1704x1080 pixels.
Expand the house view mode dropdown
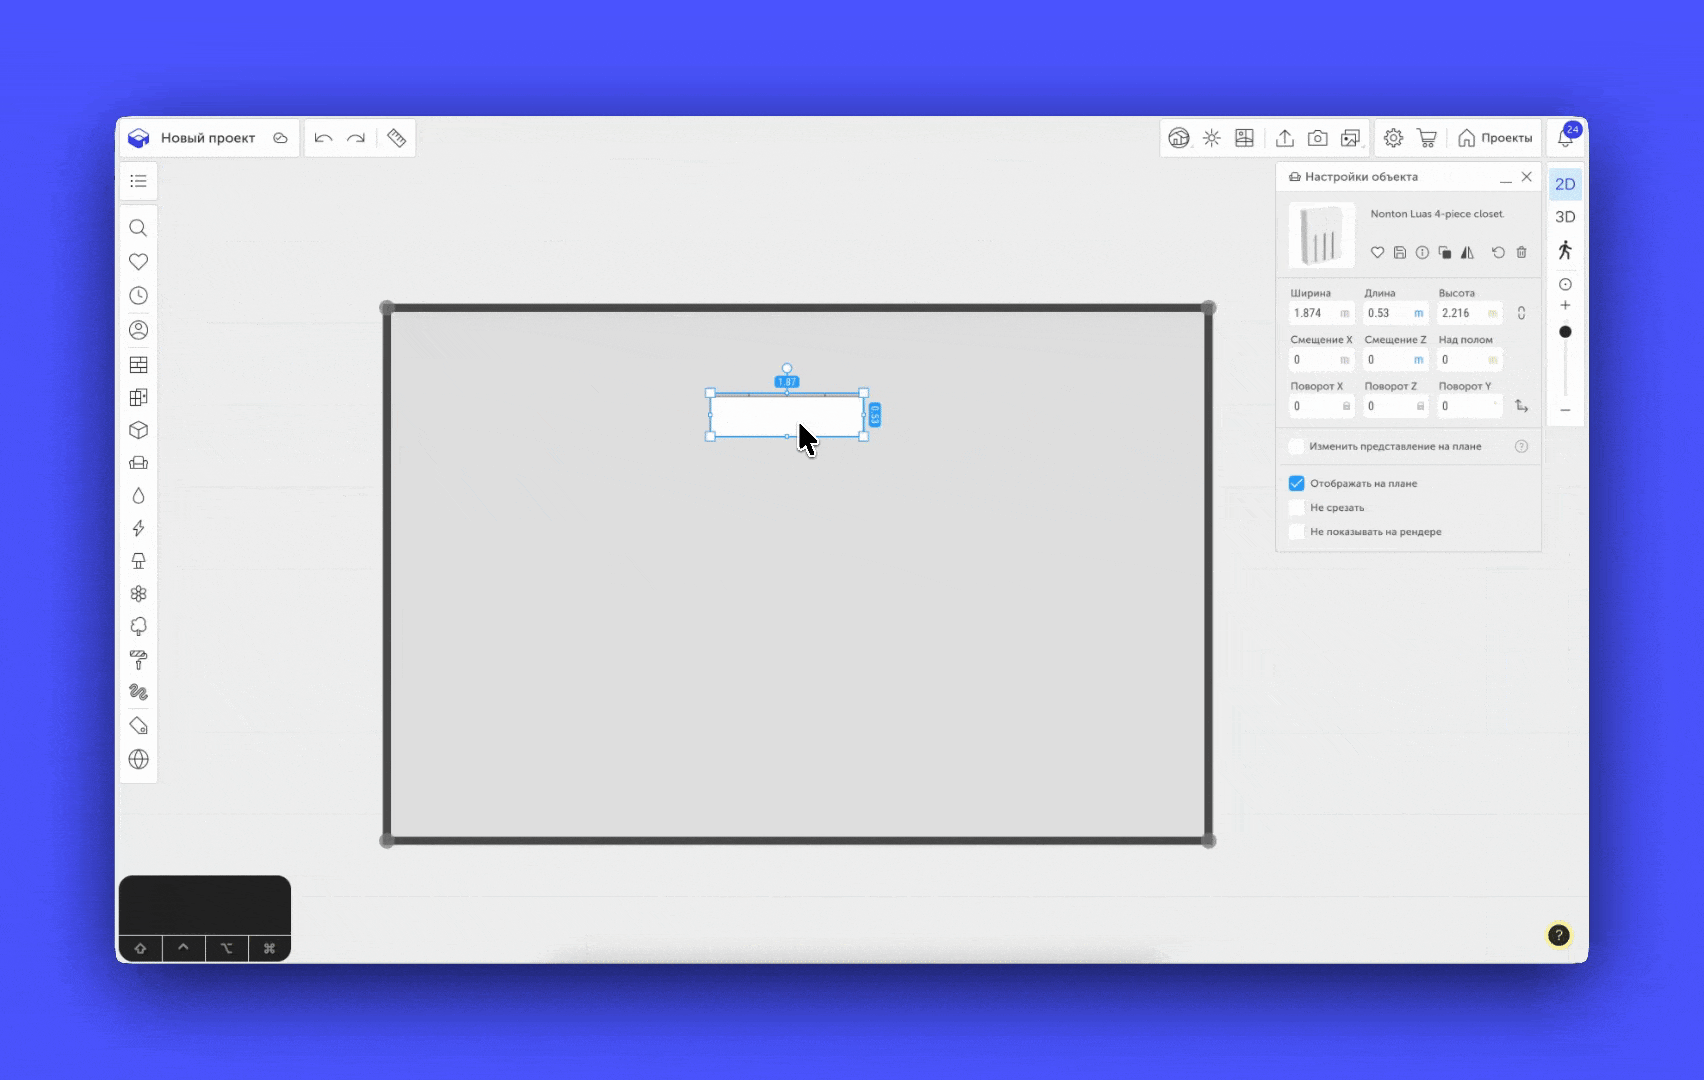point(1180,138)
